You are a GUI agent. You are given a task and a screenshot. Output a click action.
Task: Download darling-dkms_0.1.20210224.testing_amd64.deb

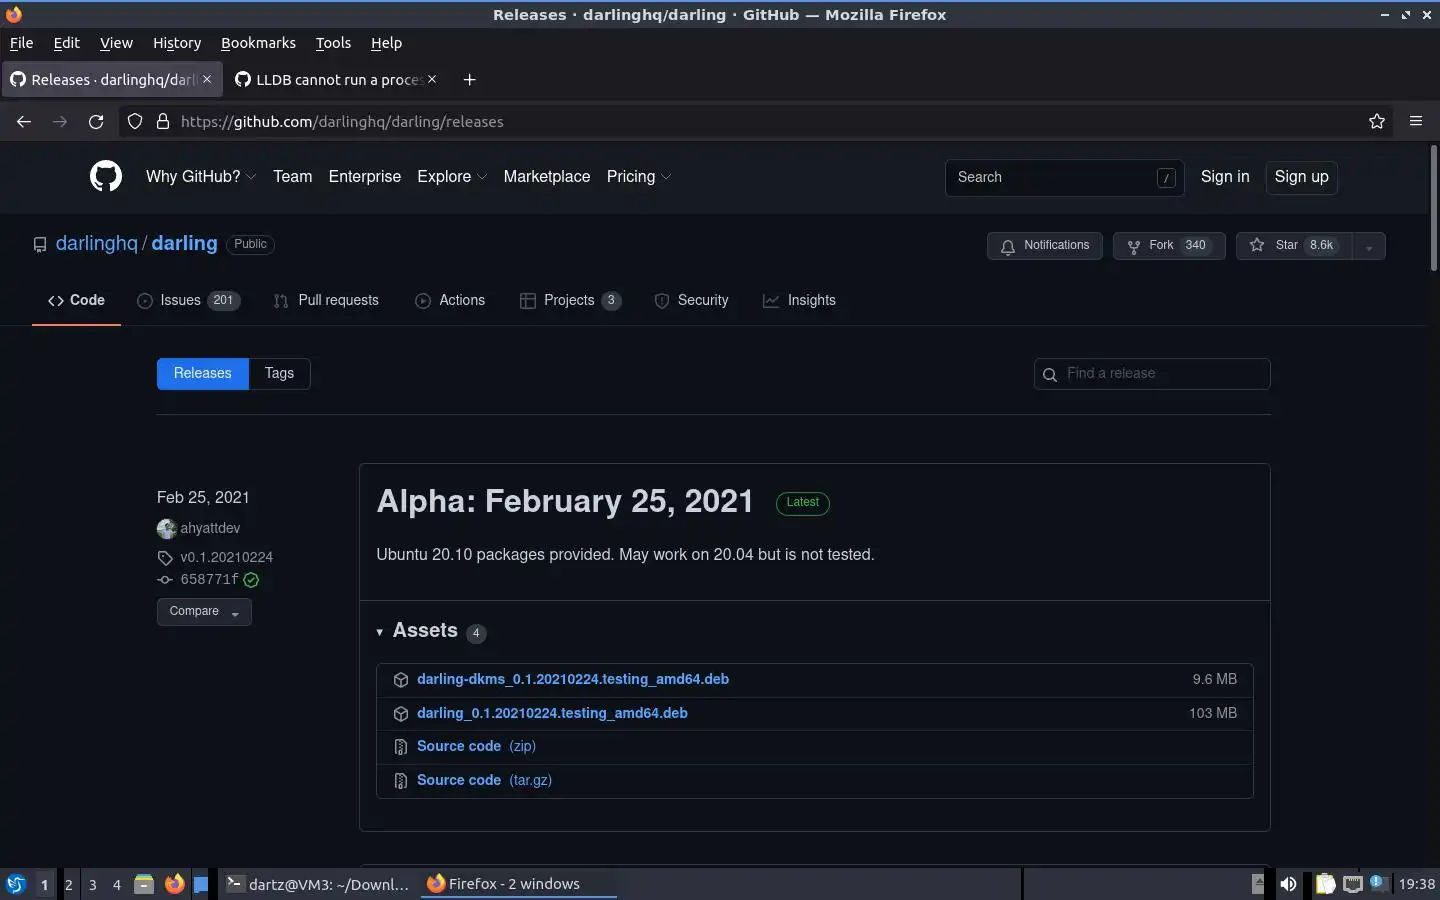coord(573,679)
